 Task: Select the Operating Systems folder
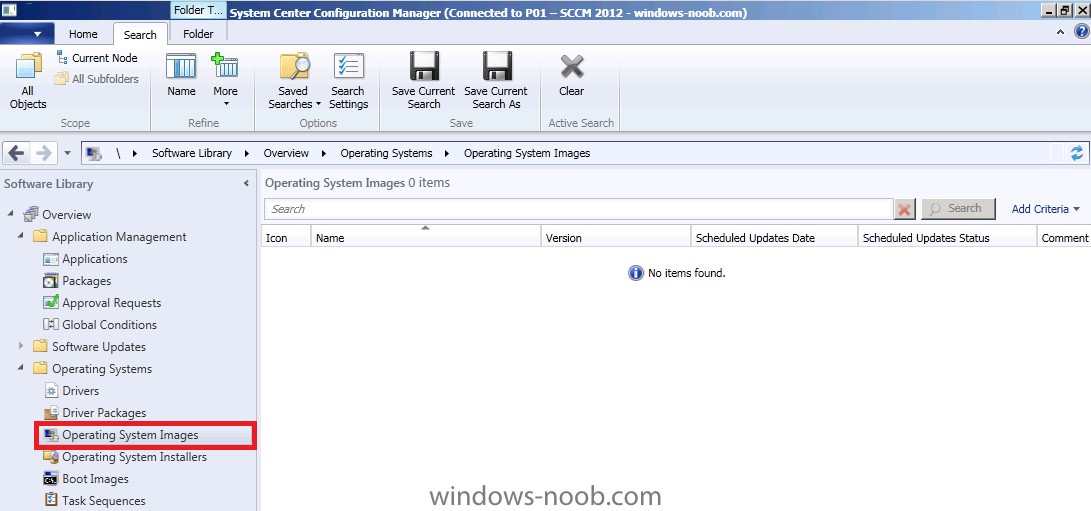pyautogui.click(x=102, y=369)
